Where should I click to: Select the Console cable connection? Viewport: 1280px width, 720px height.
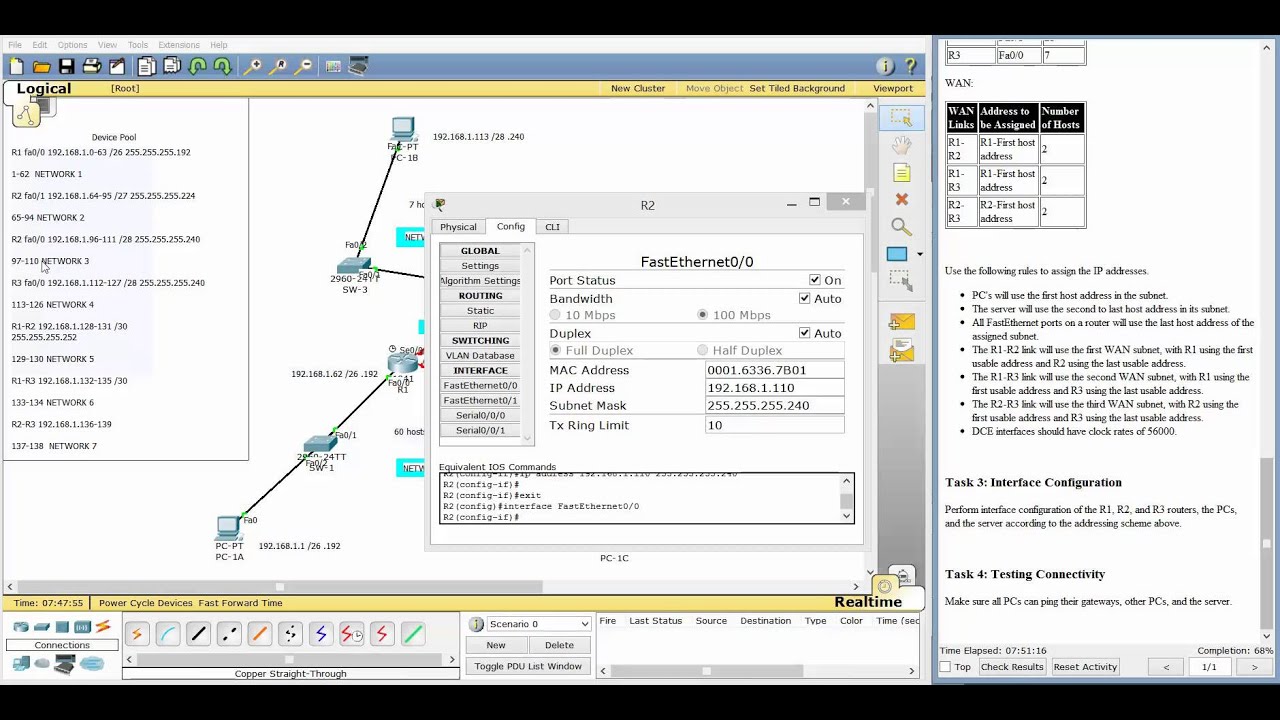tap(168, 634)
